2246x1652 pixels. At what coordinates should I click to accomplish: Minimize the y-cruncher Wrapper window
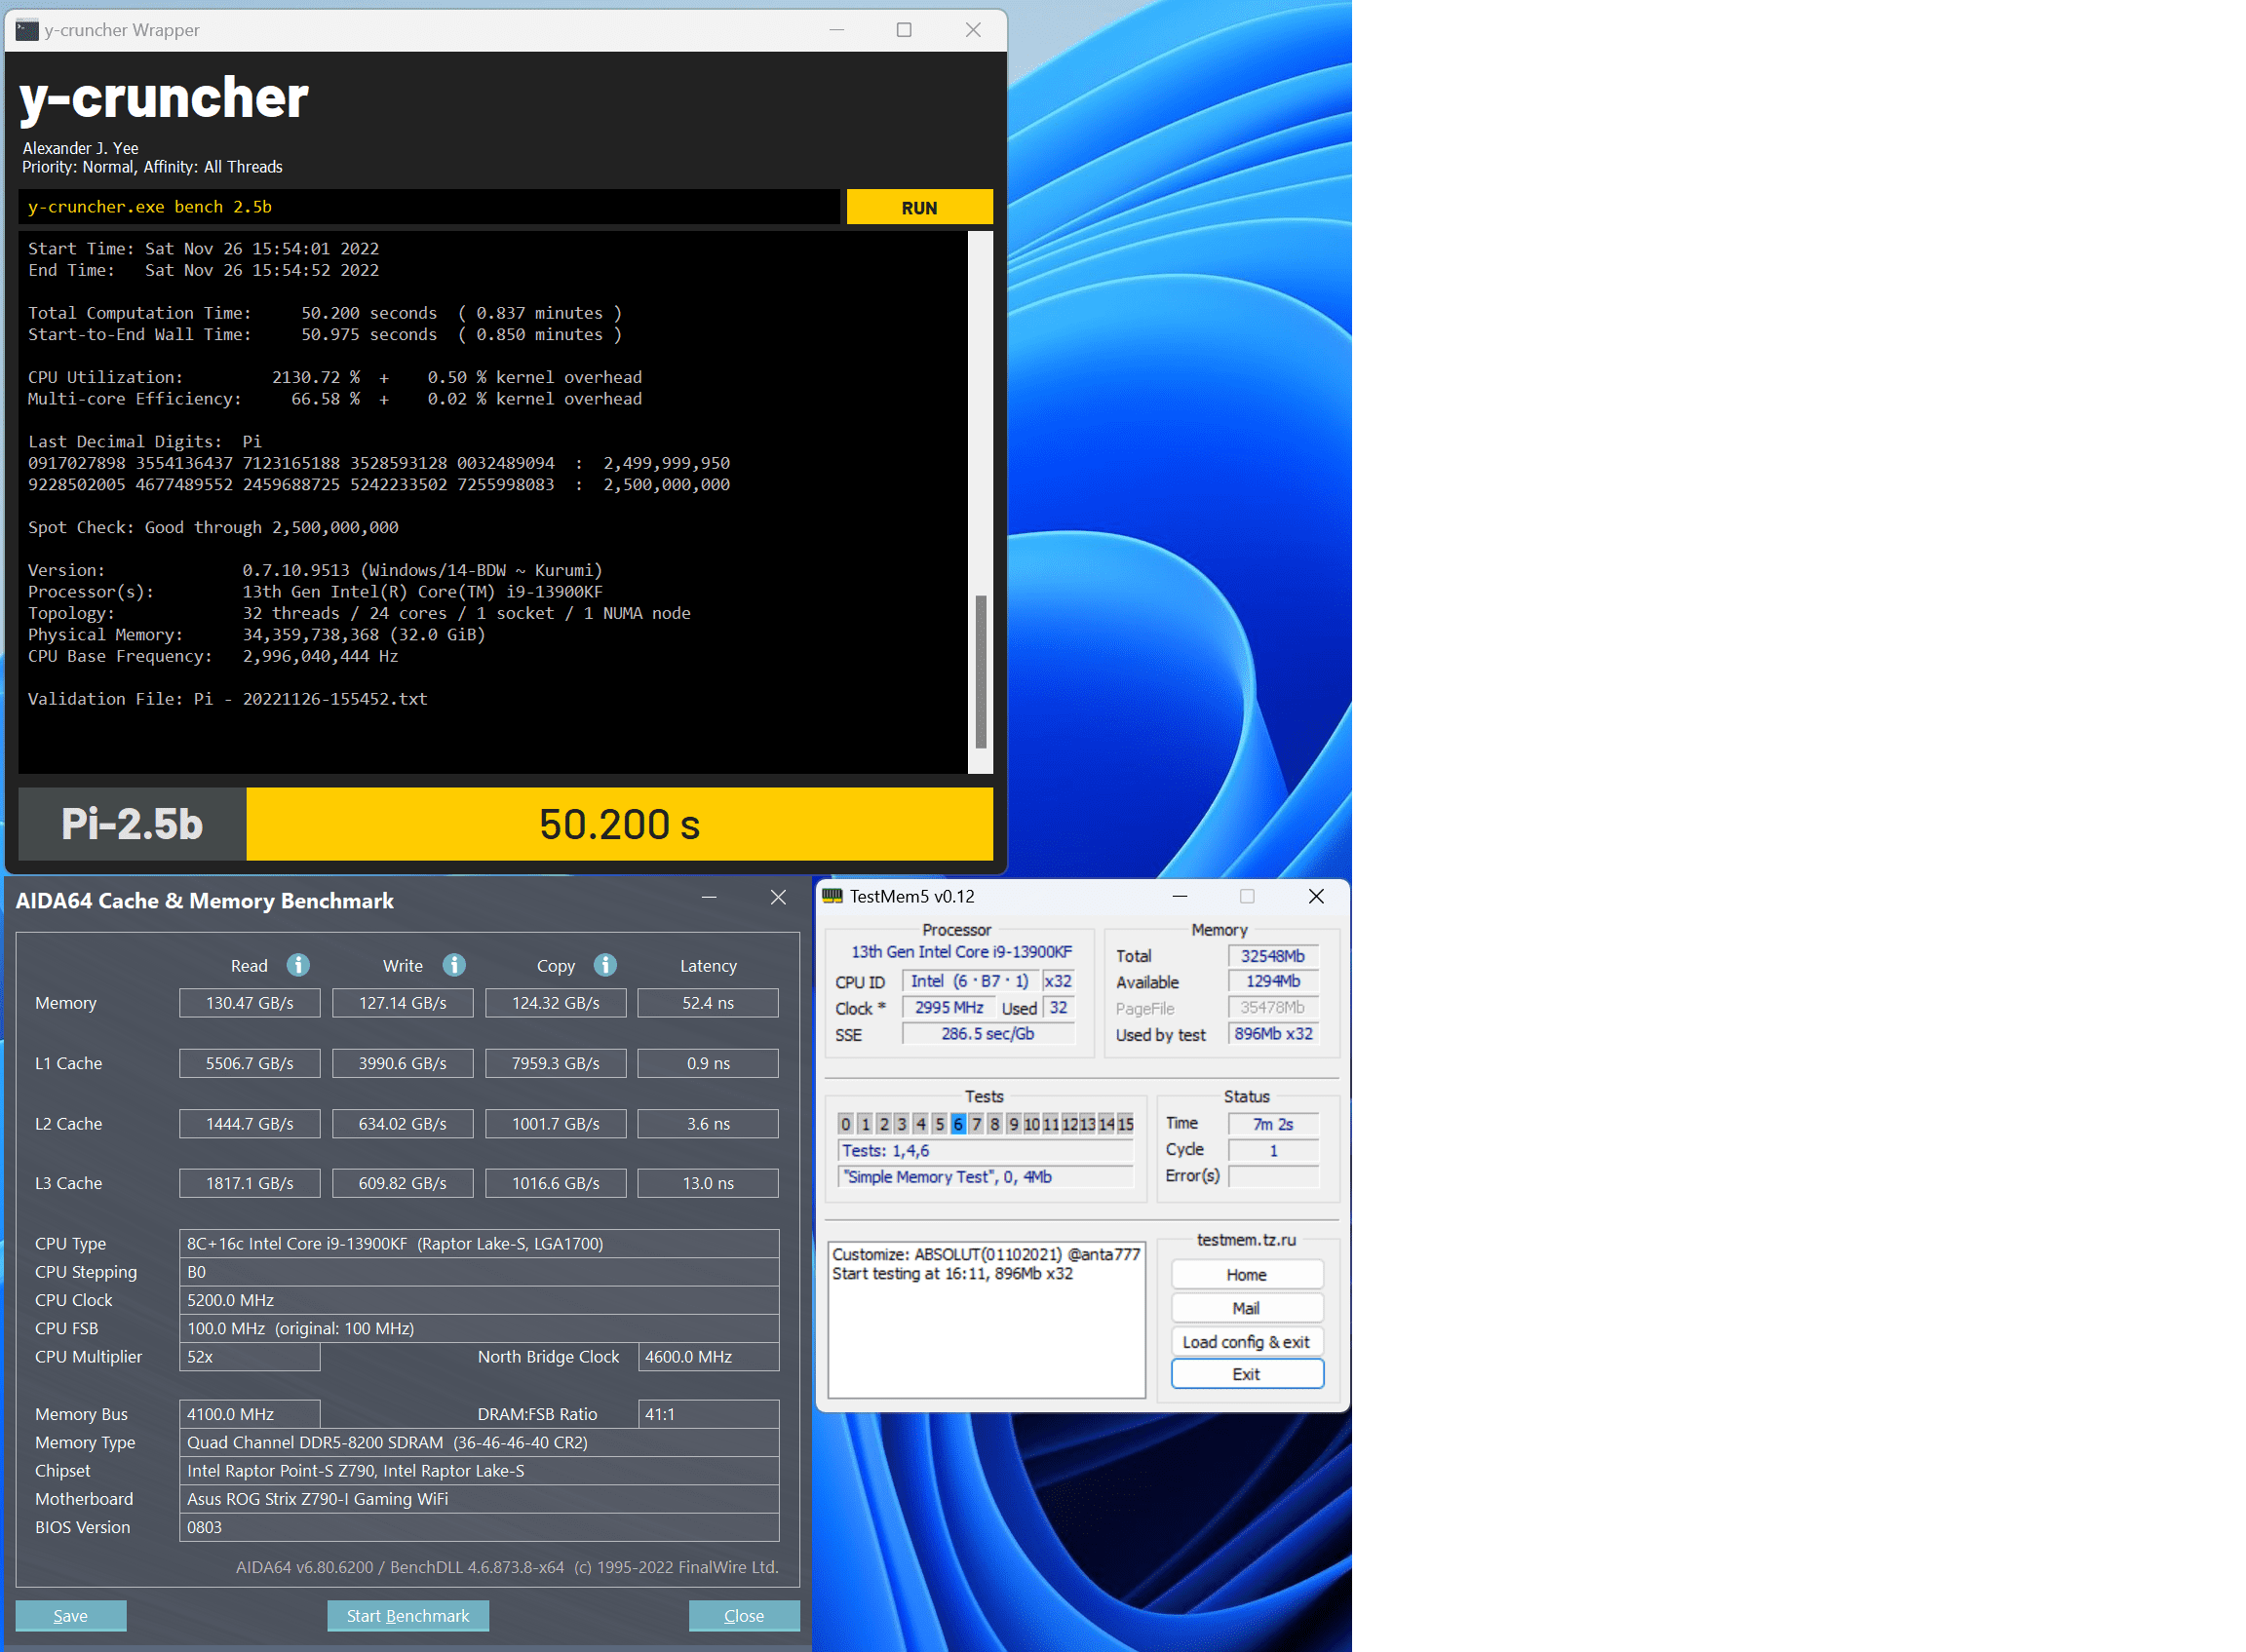click(836, 30)
